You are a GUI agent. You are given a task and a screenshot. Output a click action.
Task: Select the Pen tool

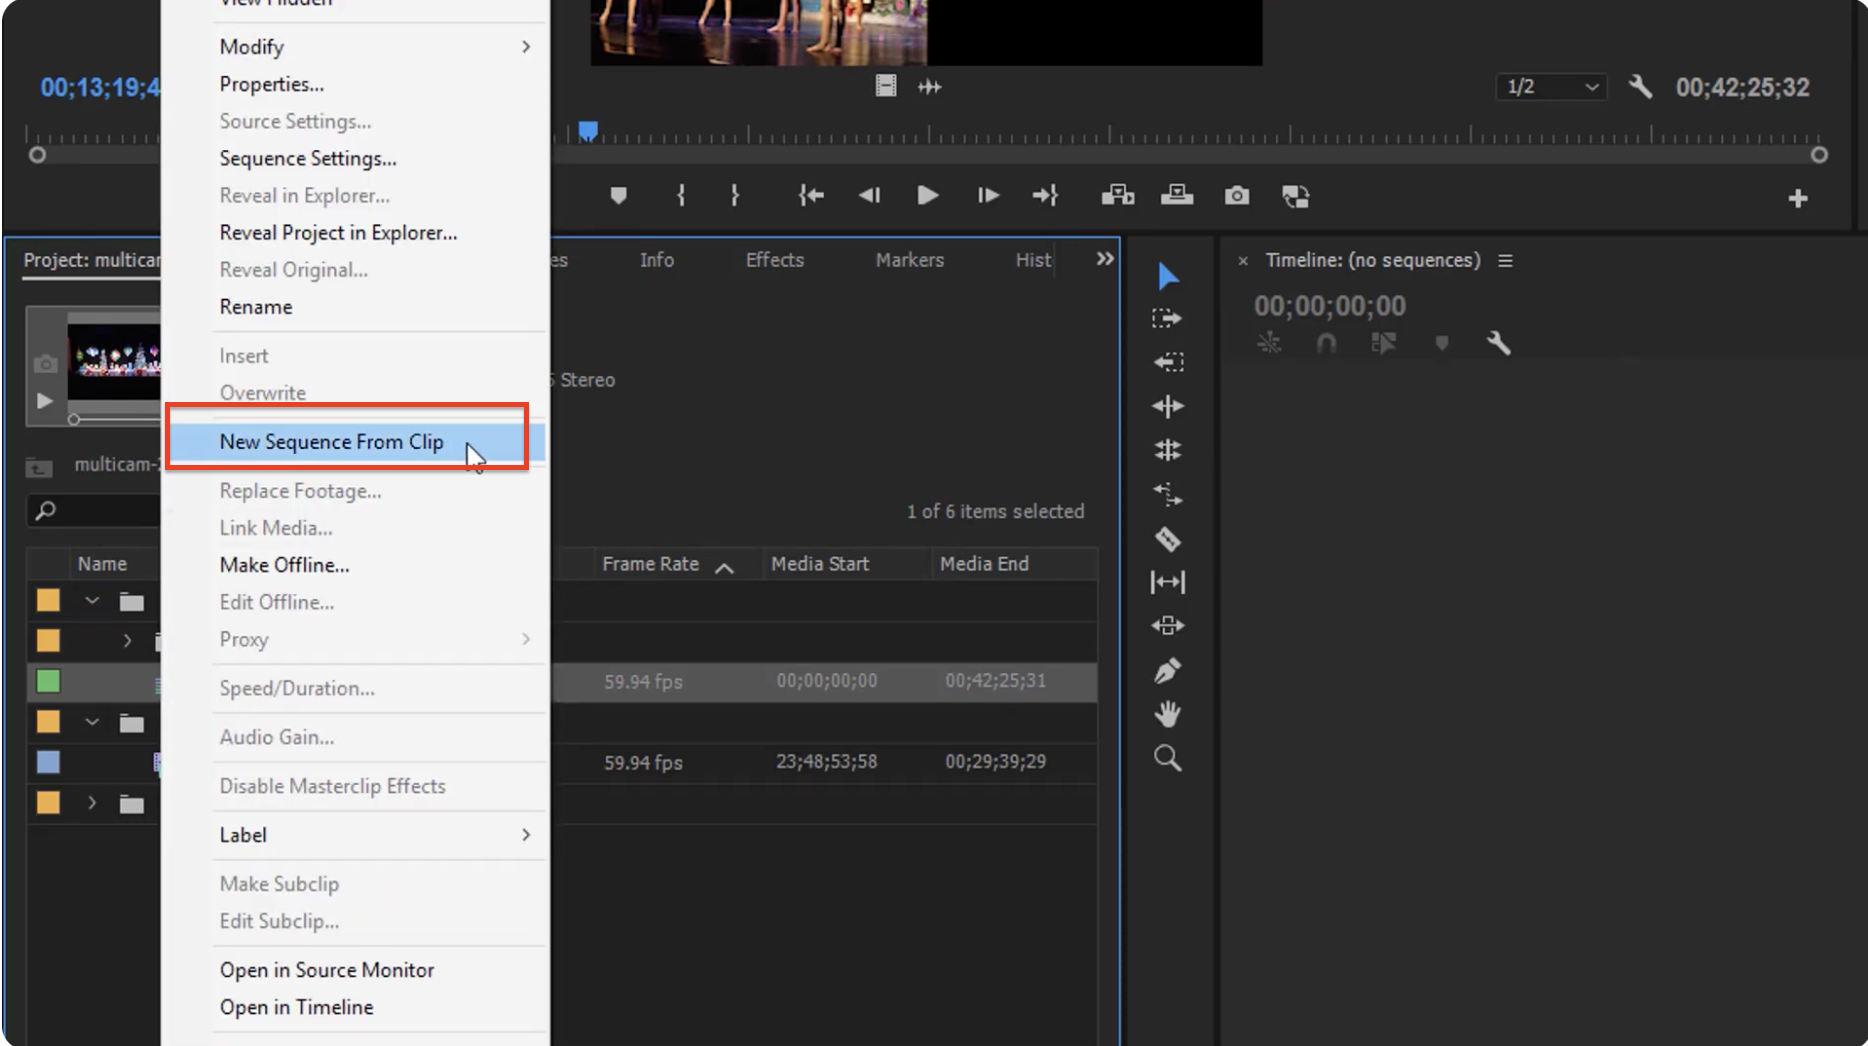point(1167,670)
